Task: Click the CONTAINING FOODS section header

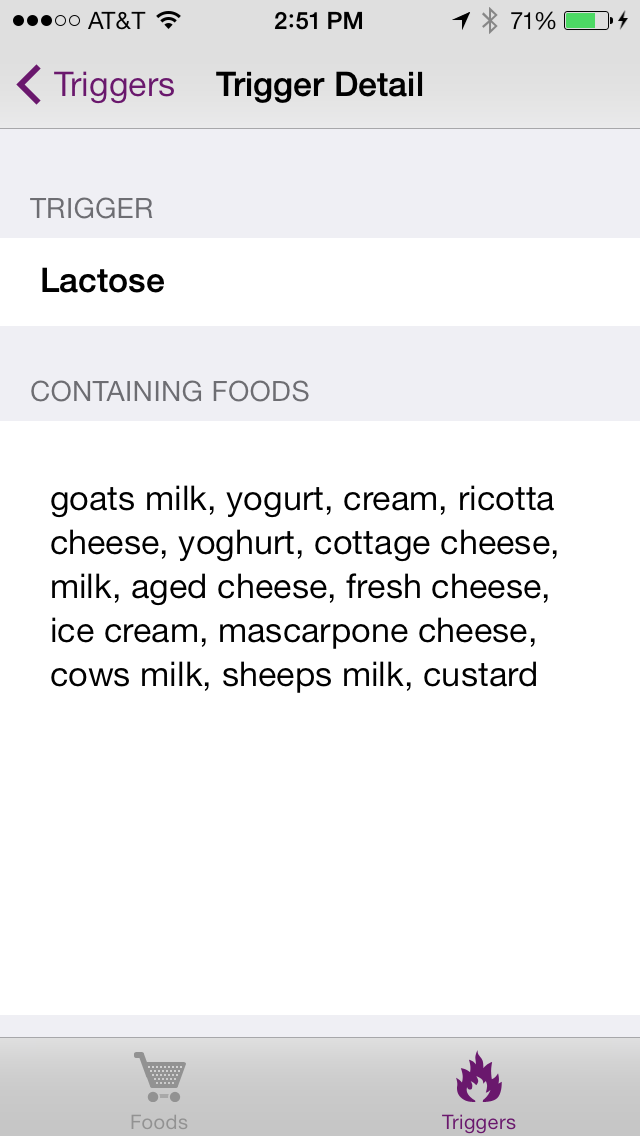Action: tap(170, 390)
